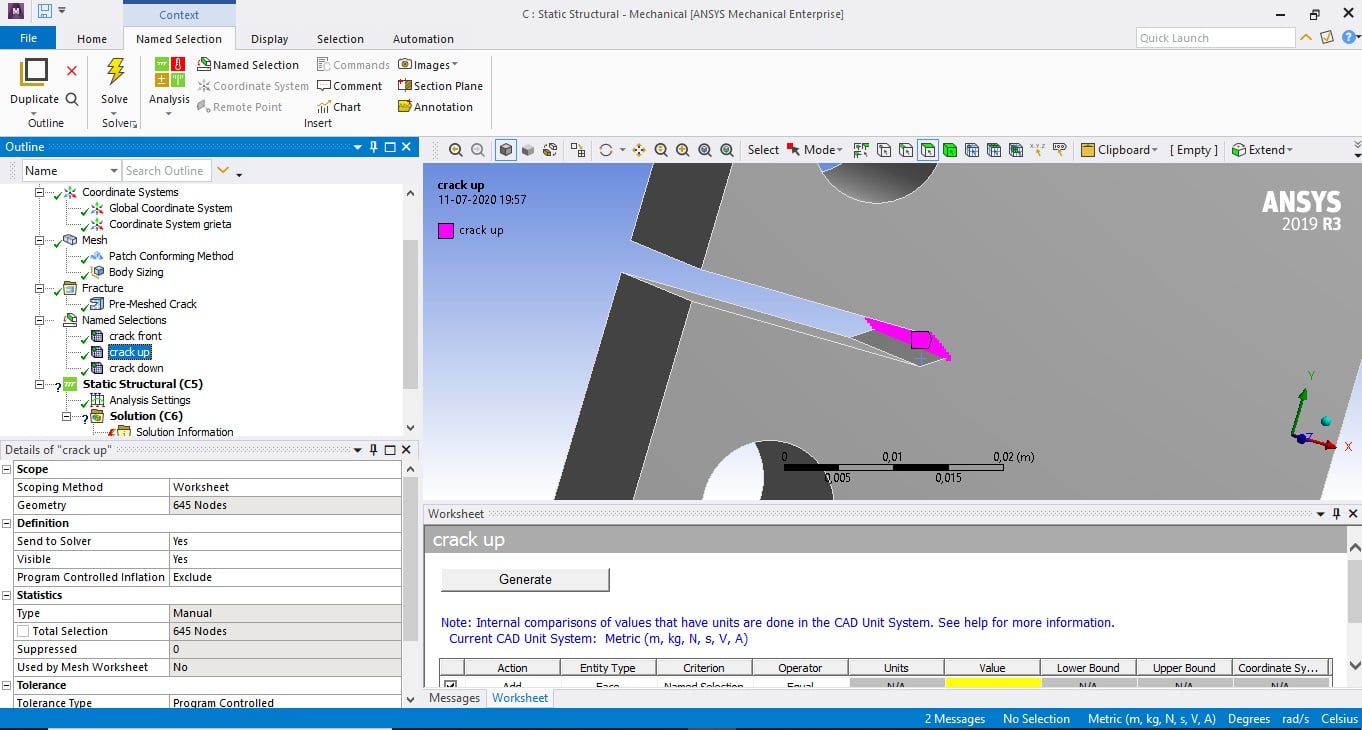The height and width of the screenshot is (730, 1362).
Task: Toggle the checkbox in the Add worksheet row
Action: [x=450, y=685]
